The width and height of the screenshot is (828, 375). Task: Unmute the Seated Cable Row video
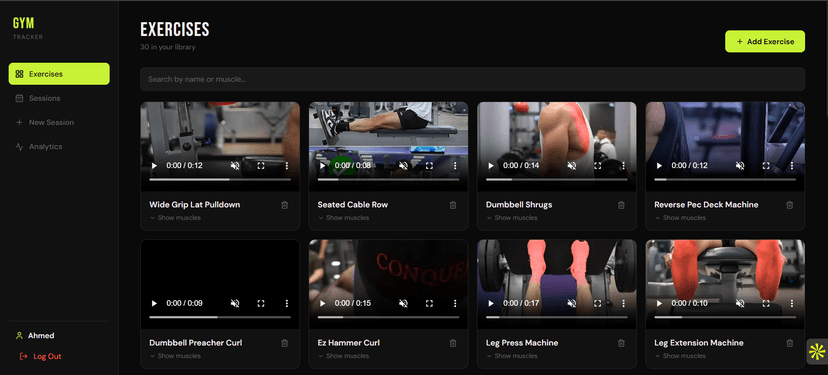[x=403, y=166]
